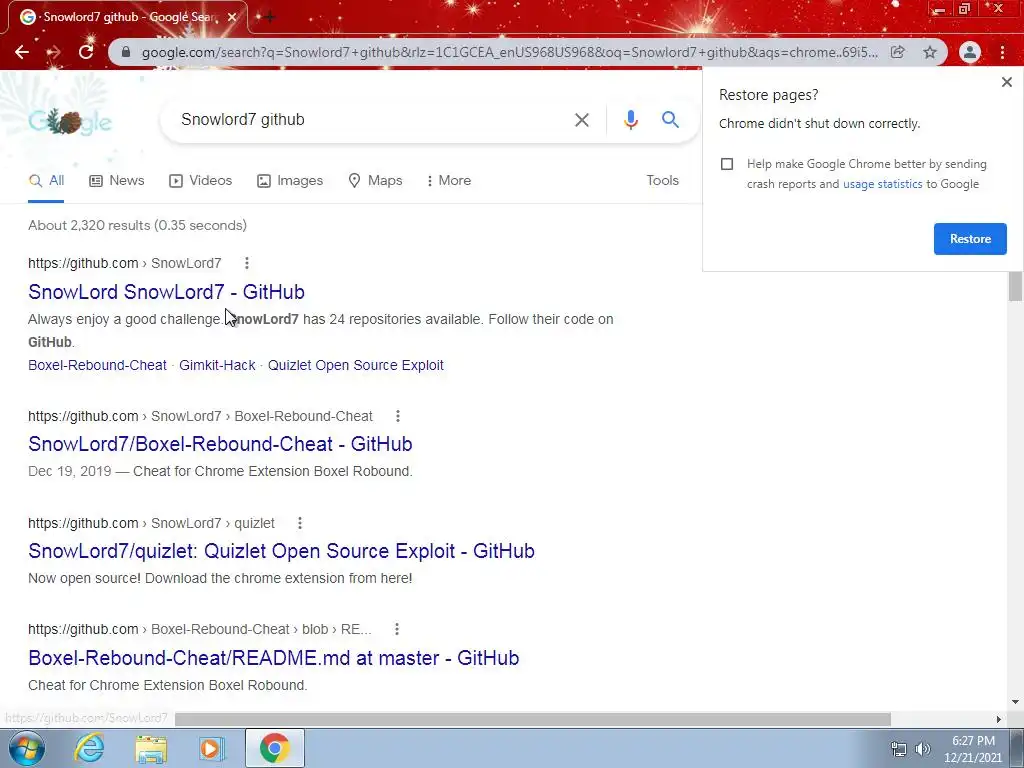
Task: Open Chrome's three-dot menu
Action: click(1002, 52)
